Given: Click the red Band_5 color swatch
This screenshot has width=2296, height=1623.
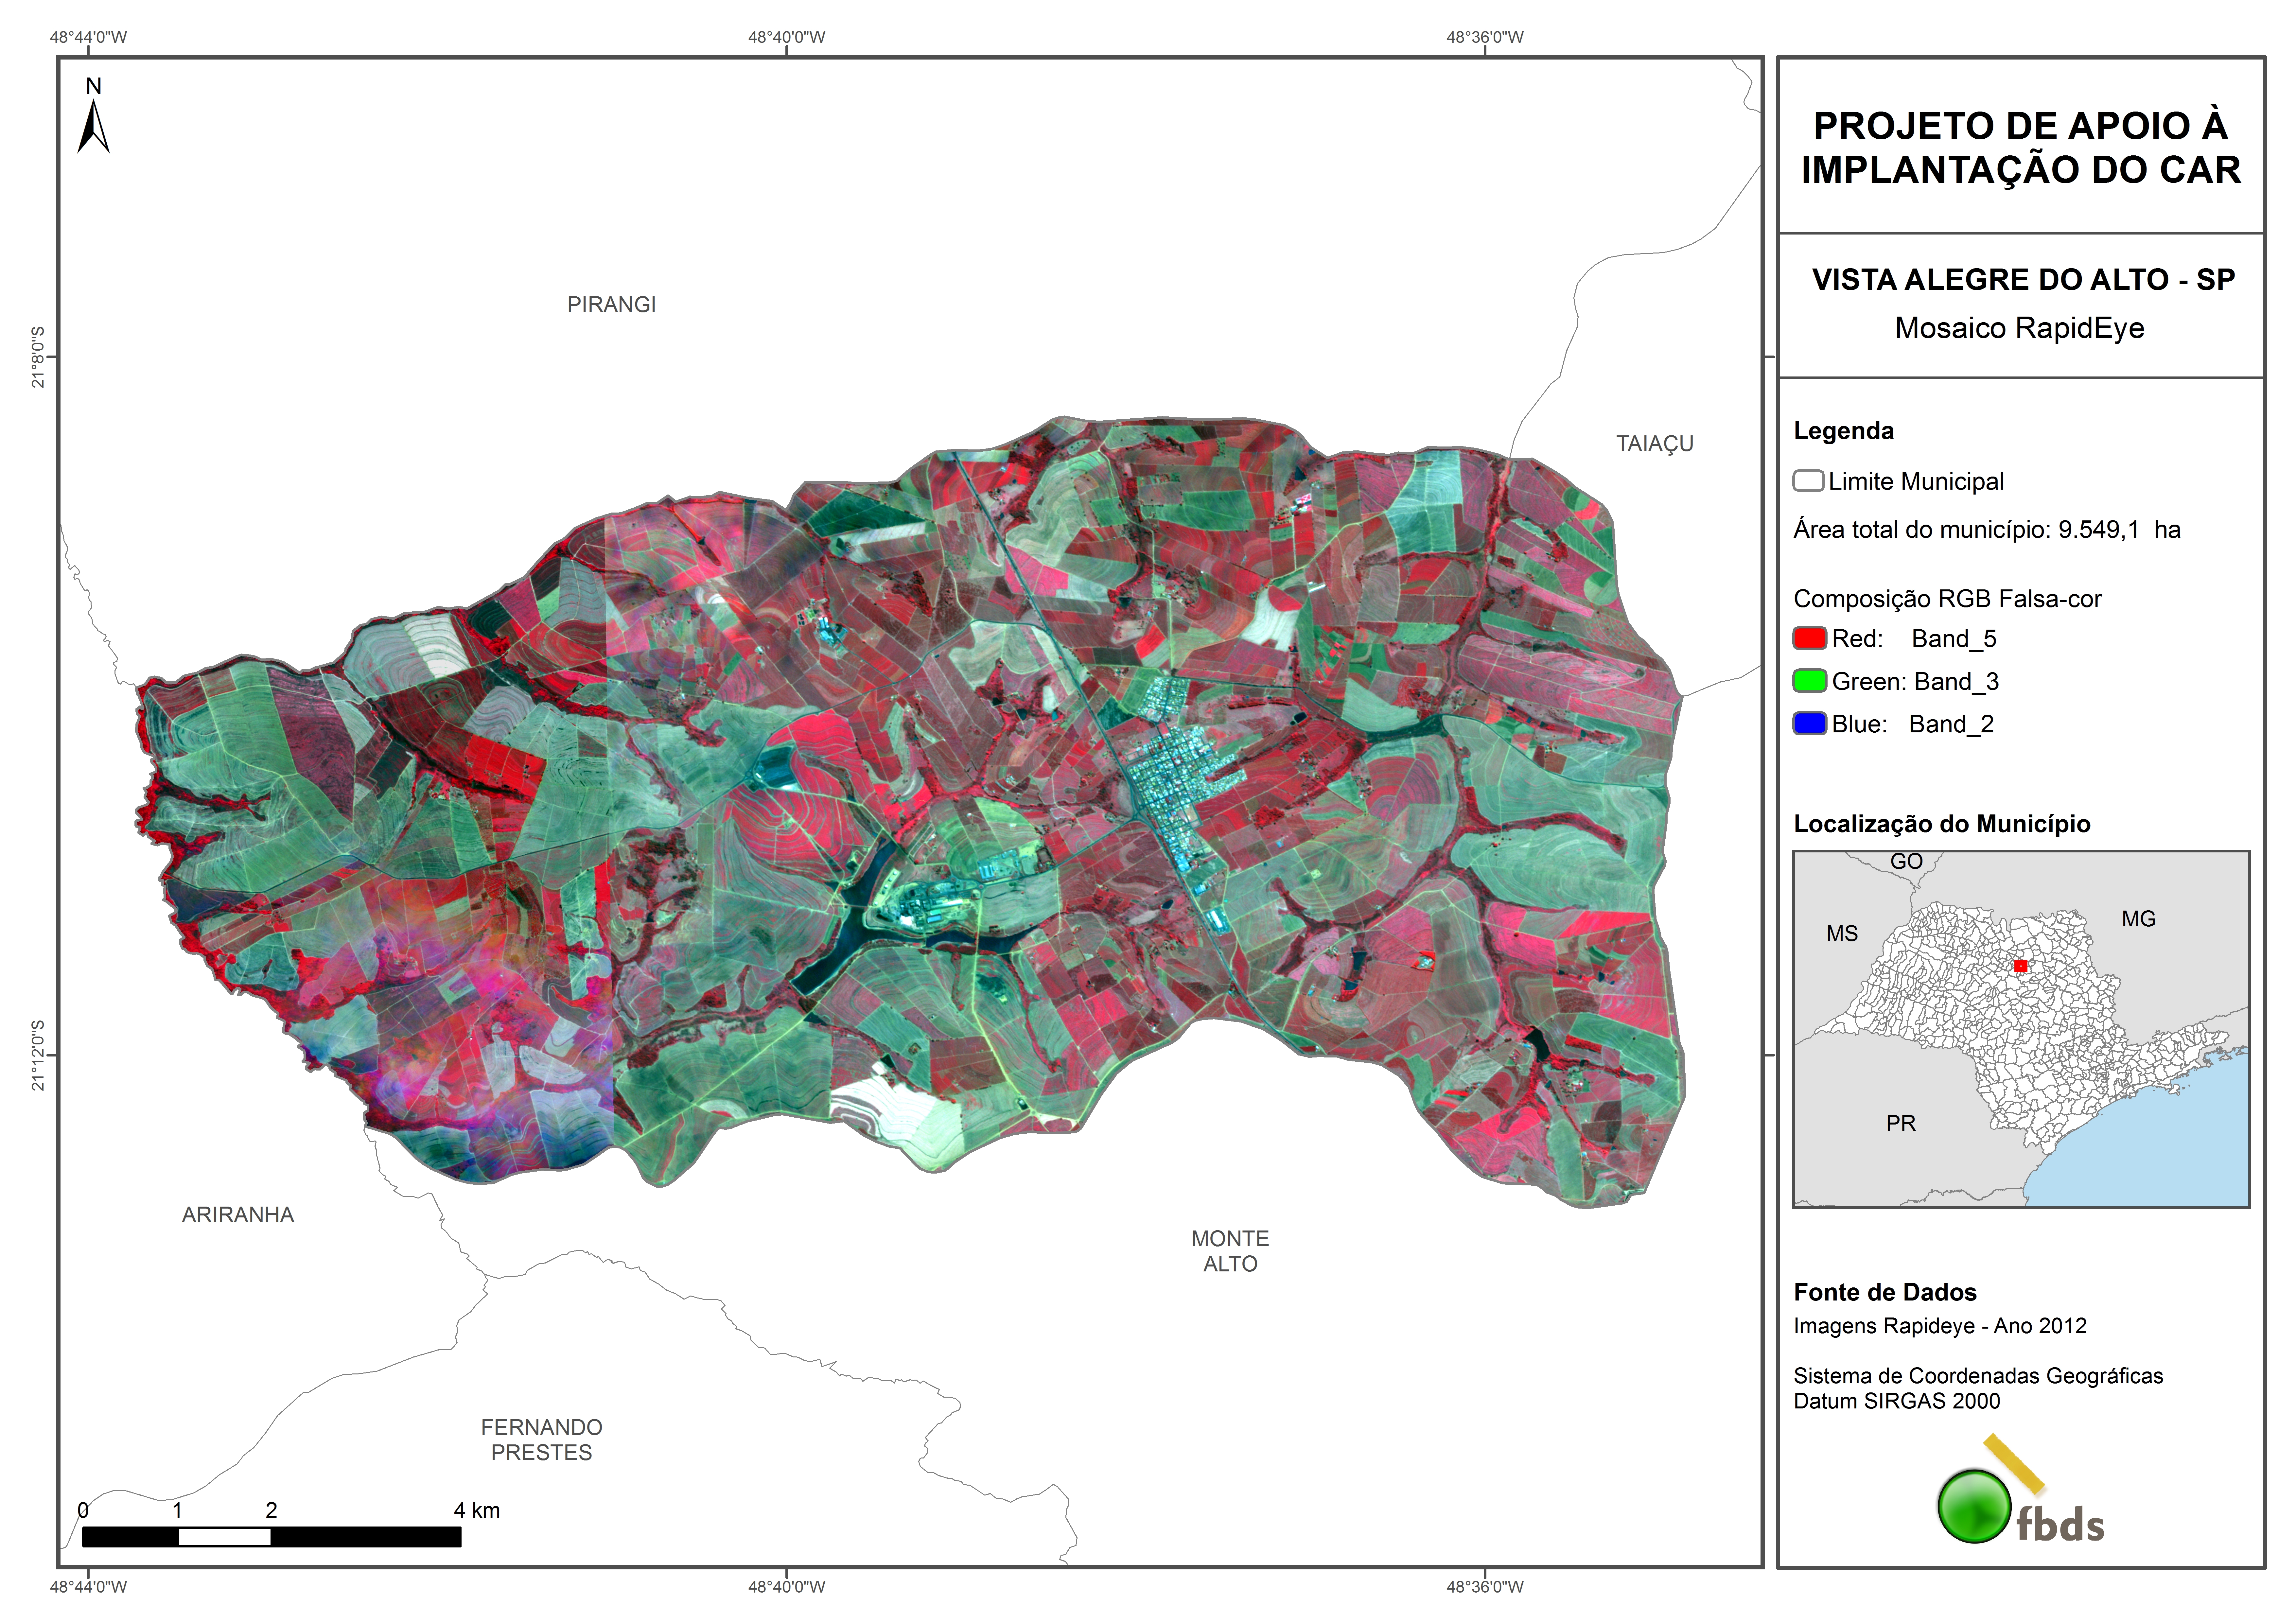Looking at the screenshot, I should coord(1810,638).
